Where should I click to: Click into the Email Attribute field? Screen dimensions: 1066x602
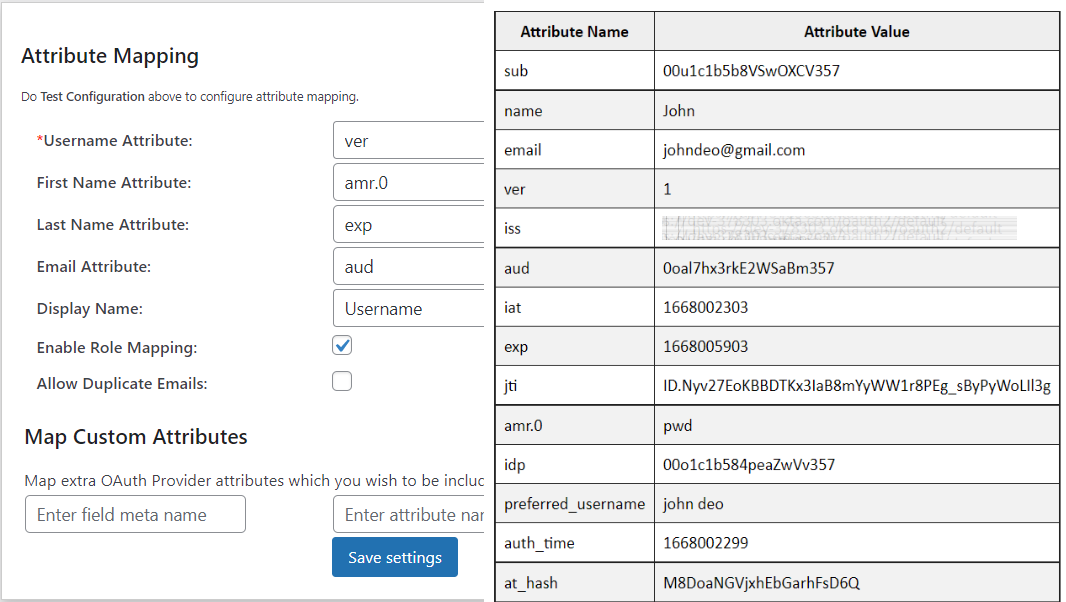coord(409,267)
